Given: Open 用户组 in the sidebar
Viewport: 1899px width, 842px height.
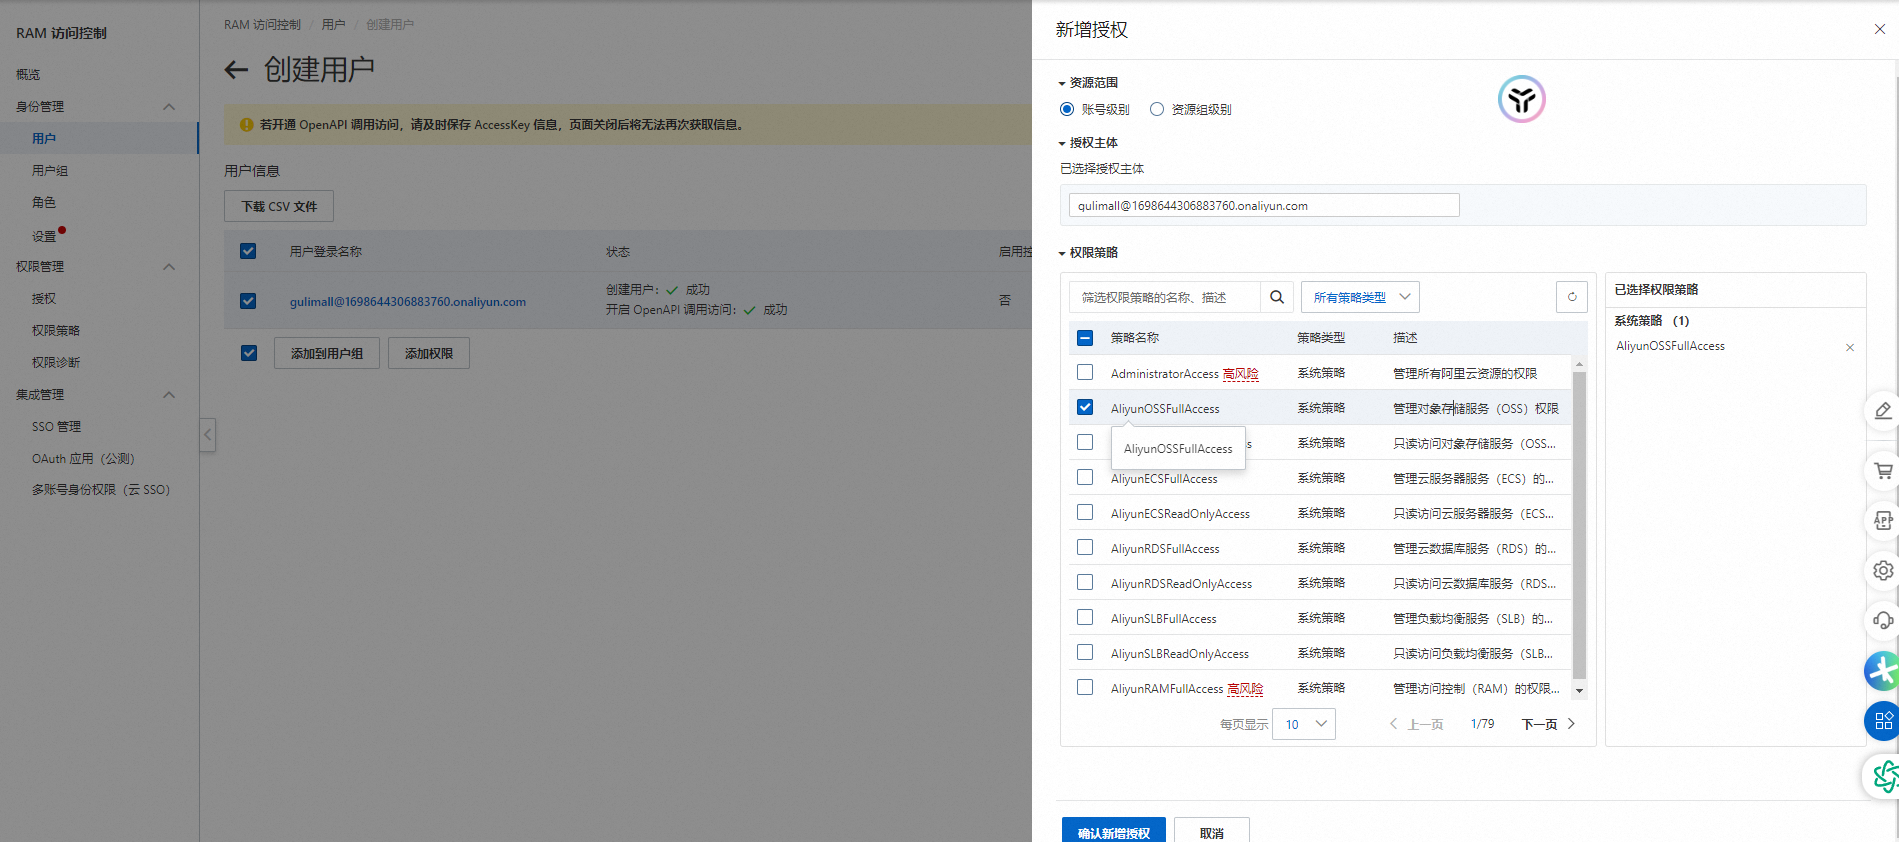Looking at the screenshot, I should click(50, 171).
